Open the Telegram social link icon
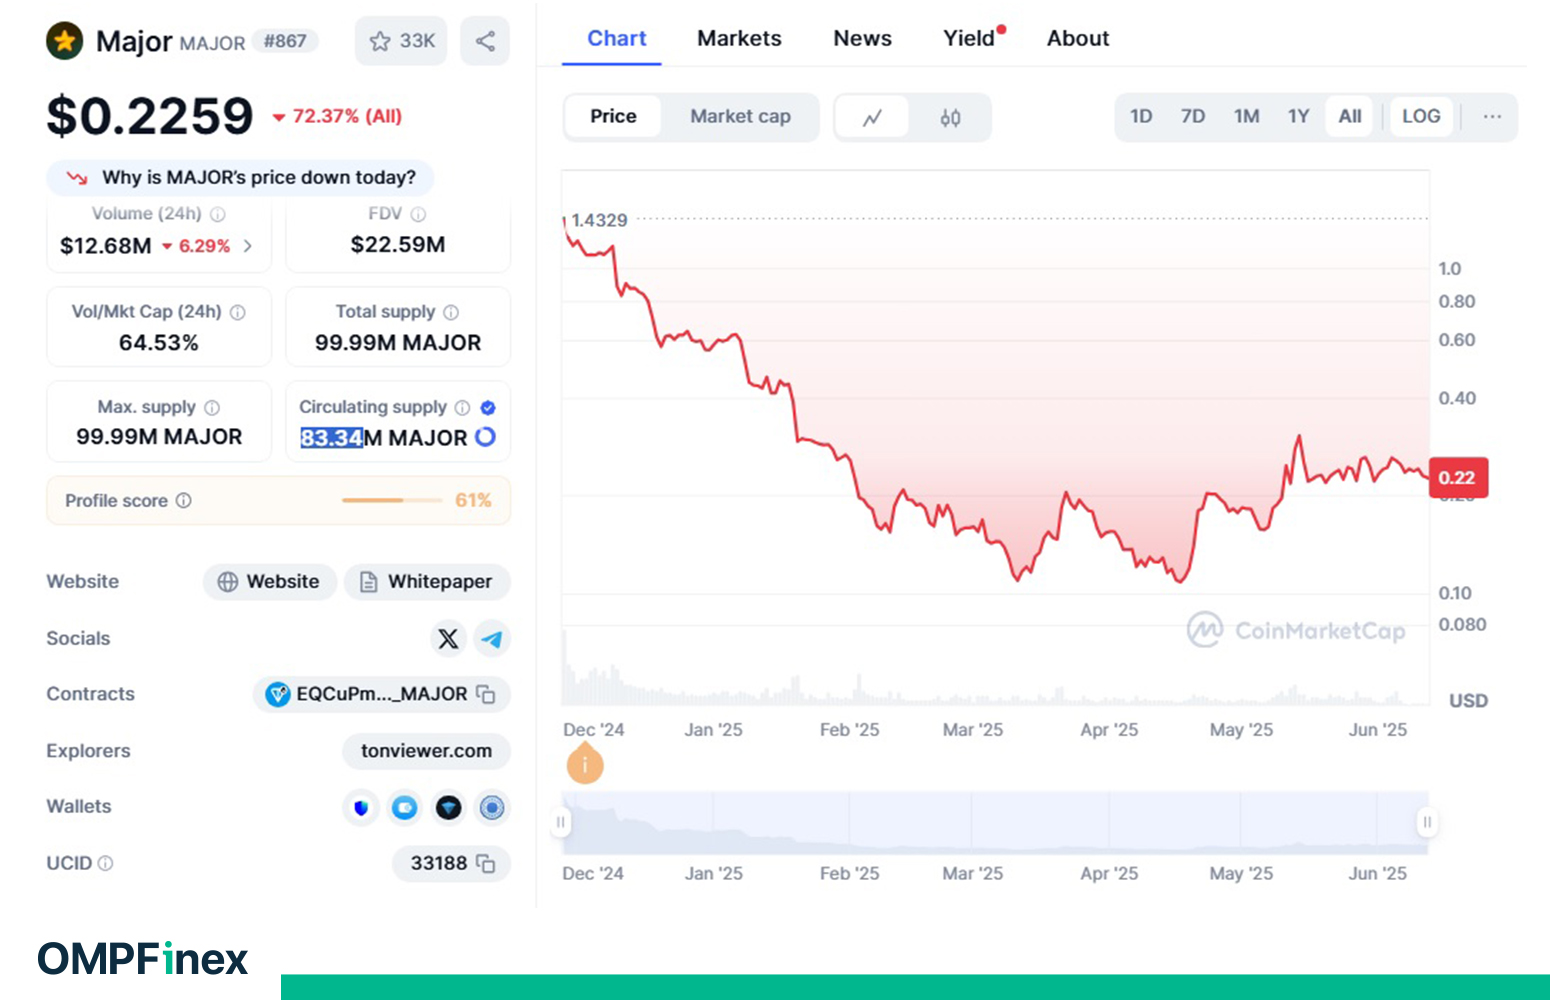This screenshot has width=1550, height=1000. (492, 638)
